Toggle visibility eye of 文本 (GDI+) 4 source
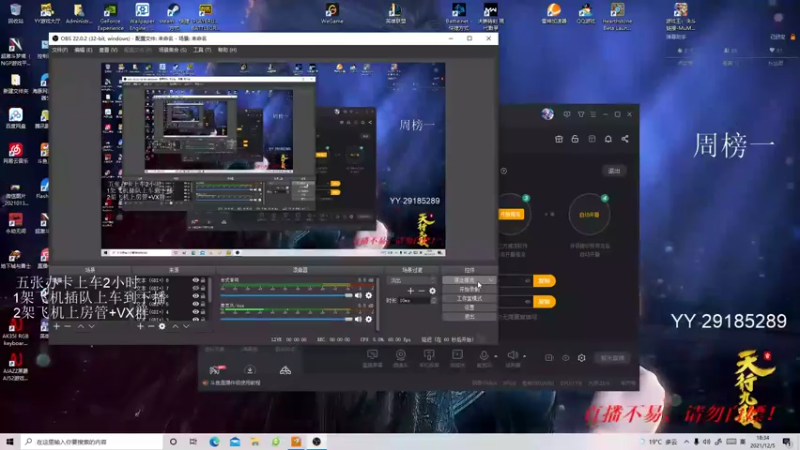Screen dimensions: 800x450 click(x=195, y=312)
